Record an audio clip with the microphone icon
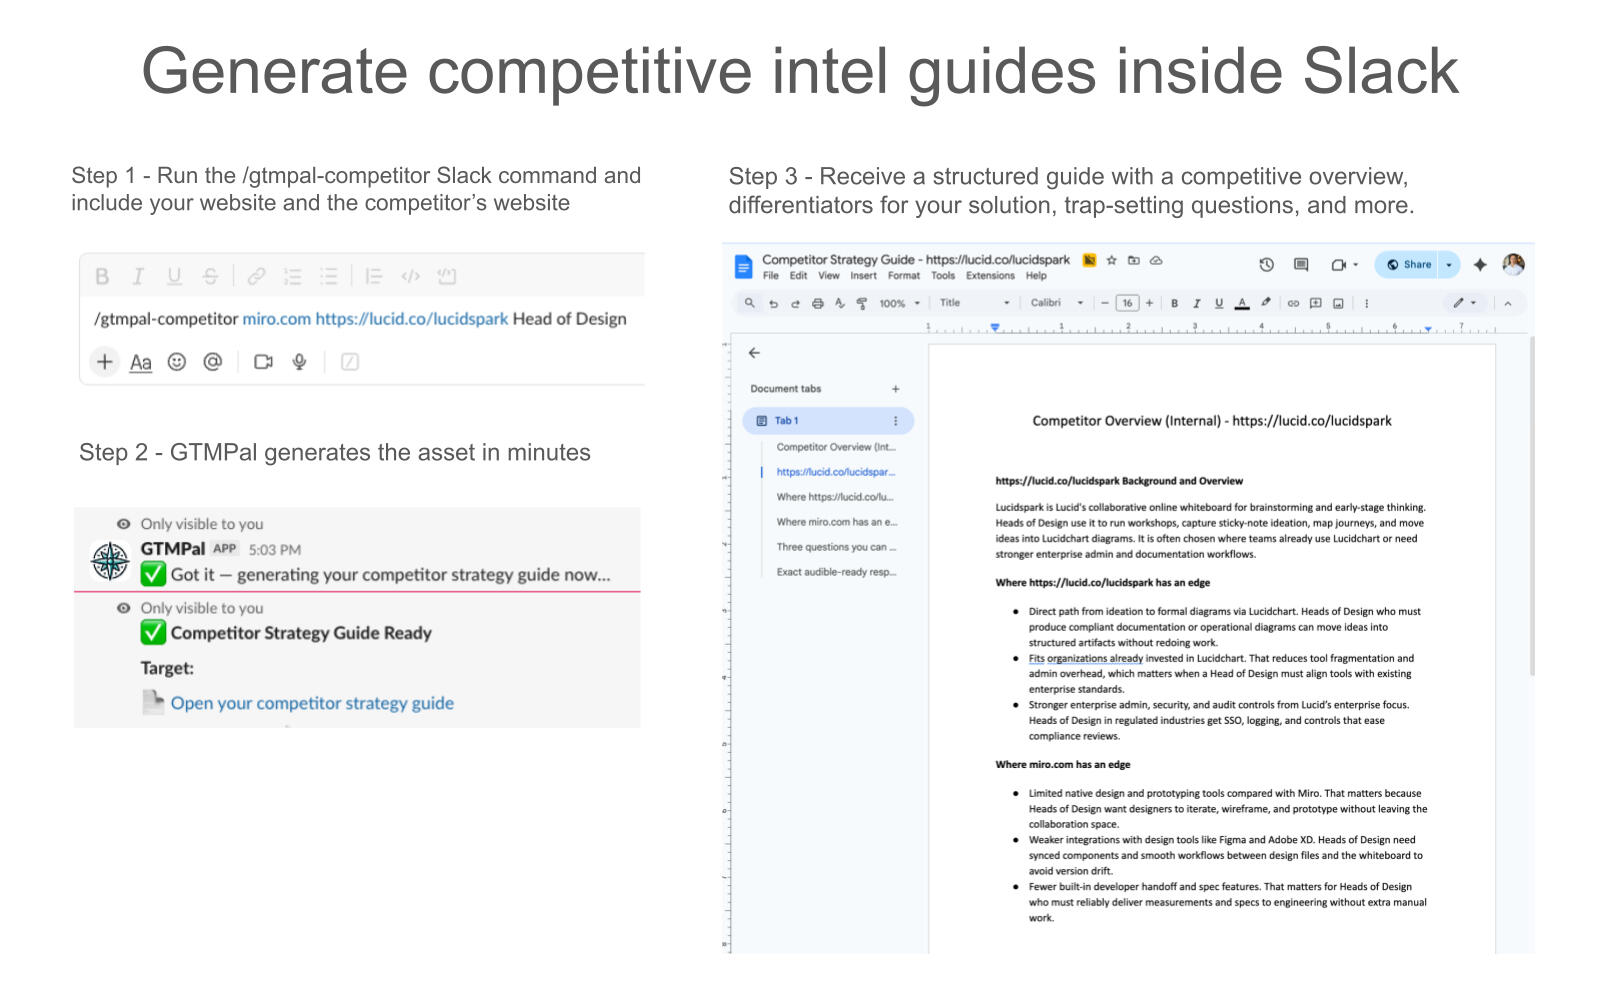Viewport: 1600px width, 1000px height. (x=299, y=362)
